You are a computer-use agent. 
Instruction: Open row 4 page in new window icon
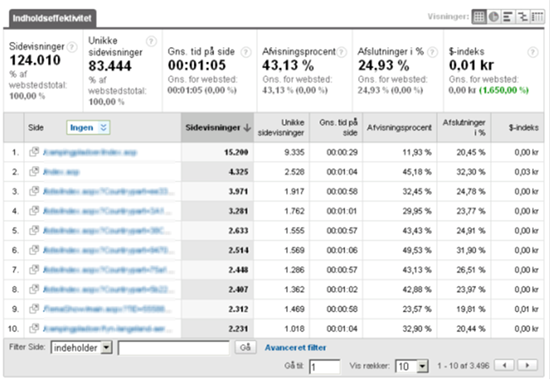coord(34,211)
